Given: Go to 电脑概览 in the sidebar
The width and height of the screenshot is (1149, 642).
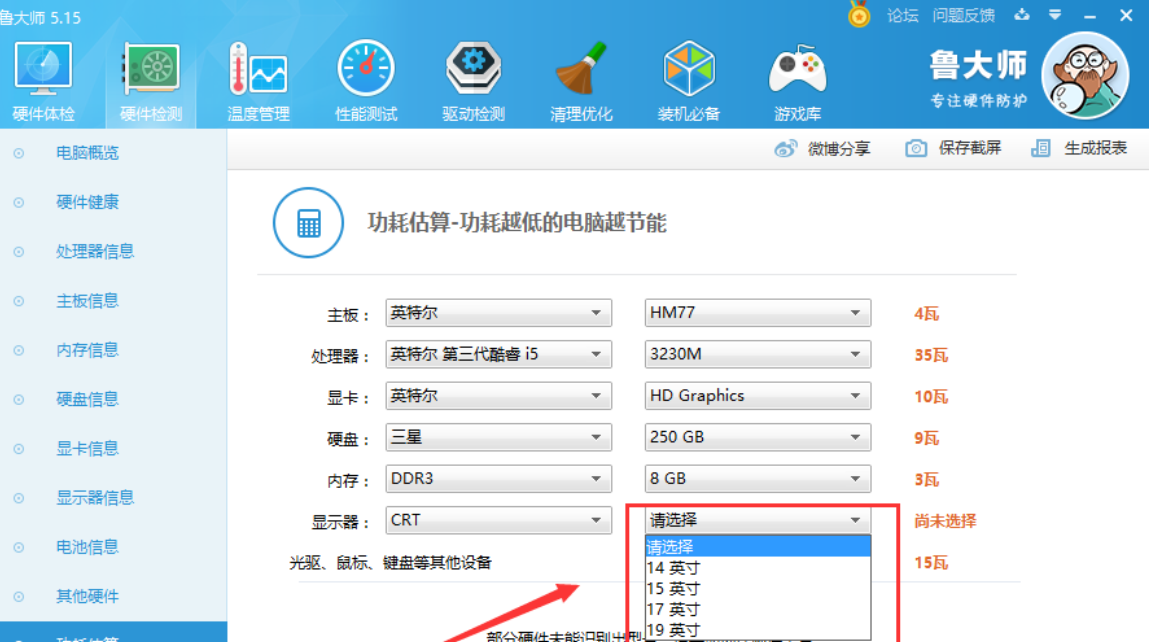Looking at the screenshot, I should point(88,153).
